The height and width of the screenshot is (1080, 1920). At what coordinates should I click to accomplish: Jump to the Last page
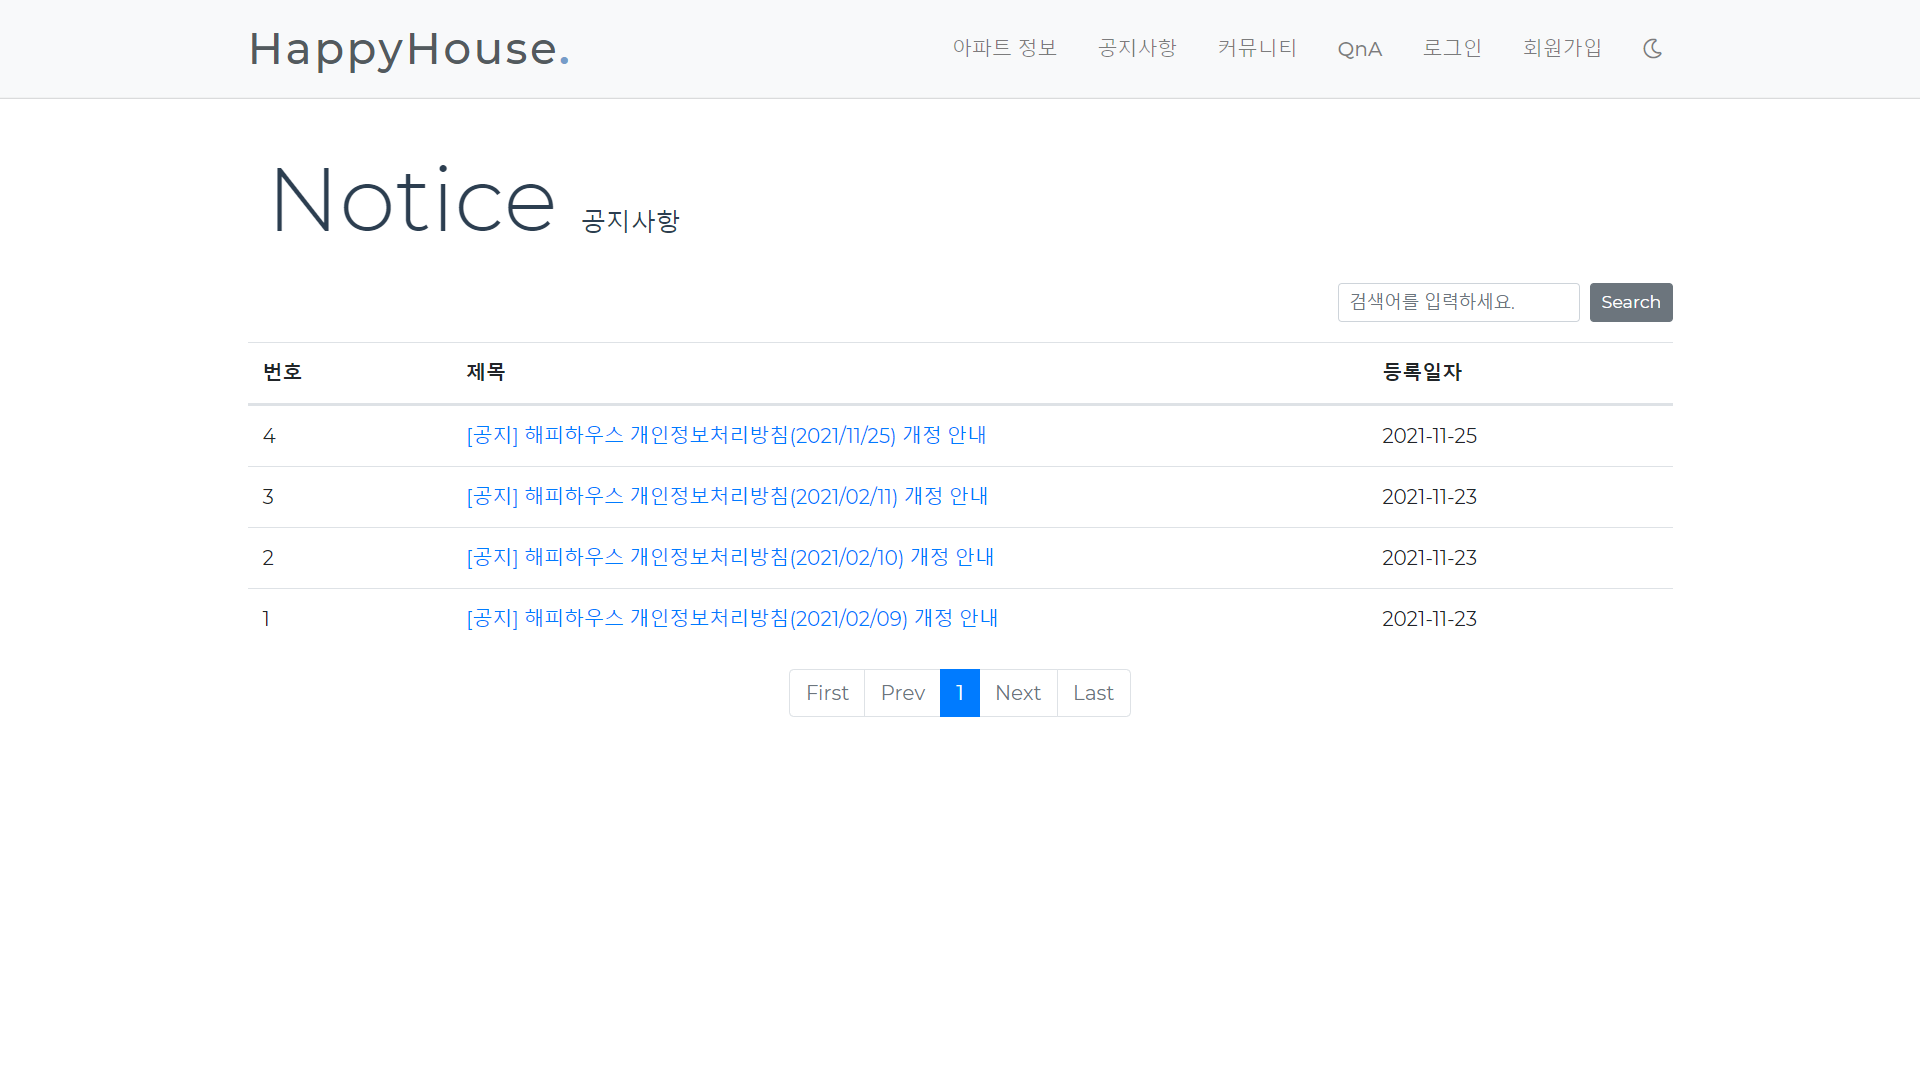click(x=1093, y=692)
